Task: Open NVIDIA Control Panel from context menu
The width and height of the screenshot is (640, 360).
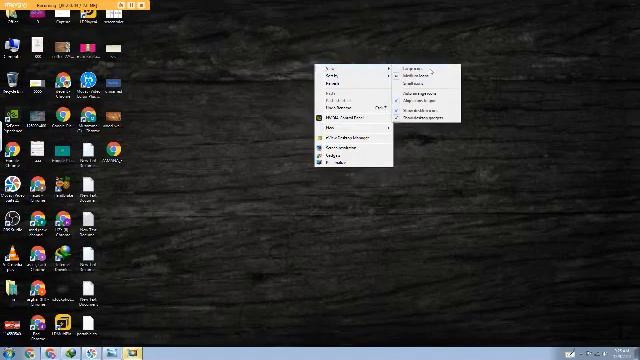Action: tap(353, 118)
